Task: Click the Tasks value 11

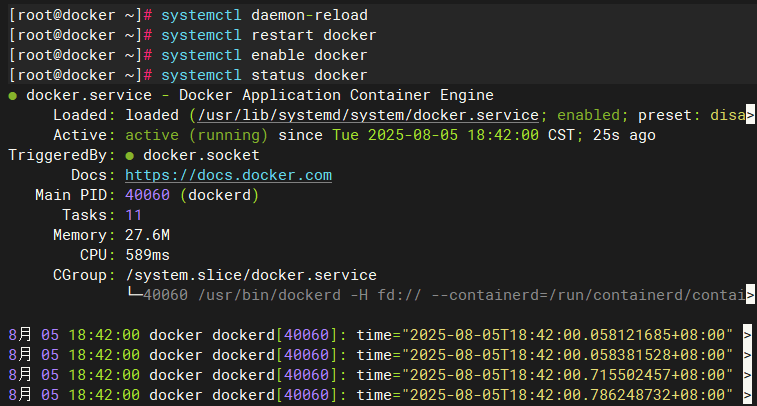Action: [x=133, y=215]
